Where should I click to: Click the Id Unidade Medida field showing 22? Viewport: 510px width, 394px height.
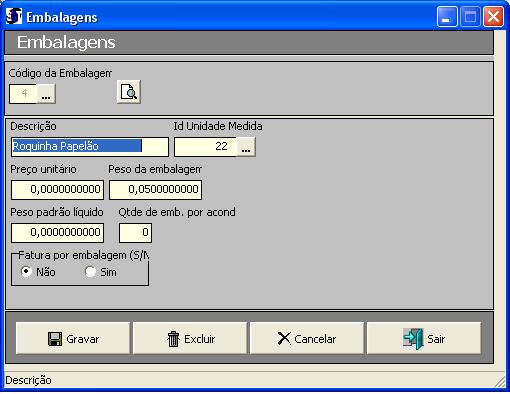click(x=206, y=147)
